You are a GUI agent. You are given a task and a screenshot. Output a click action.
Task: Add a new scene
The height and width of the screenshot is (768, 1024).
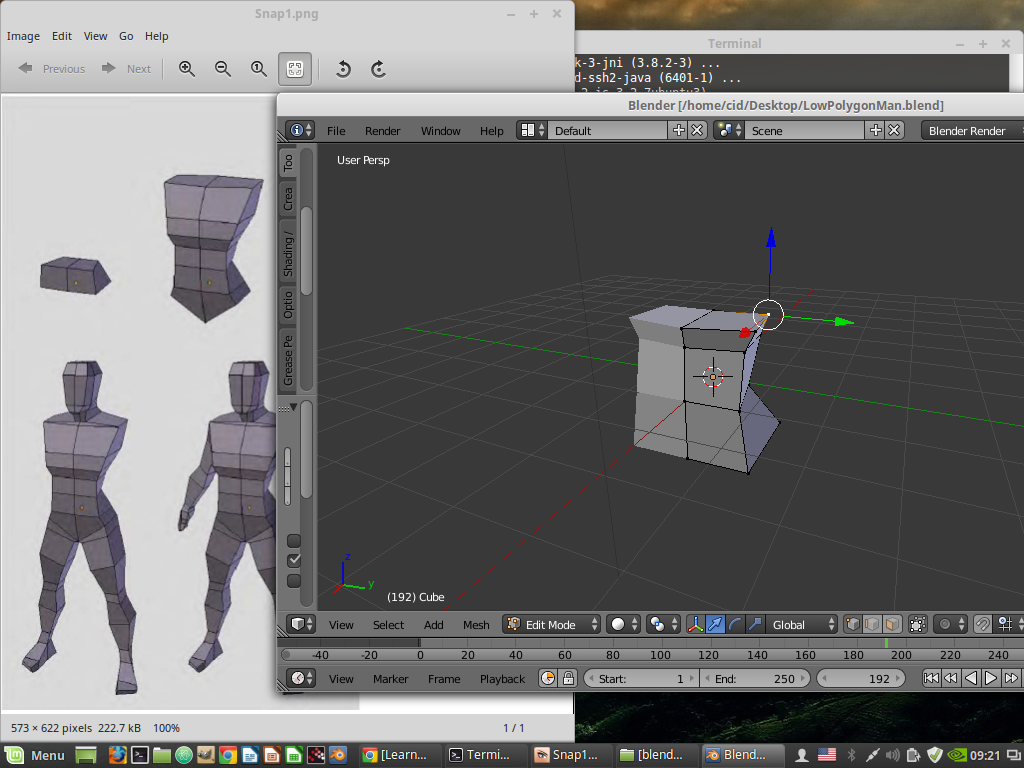876,130
